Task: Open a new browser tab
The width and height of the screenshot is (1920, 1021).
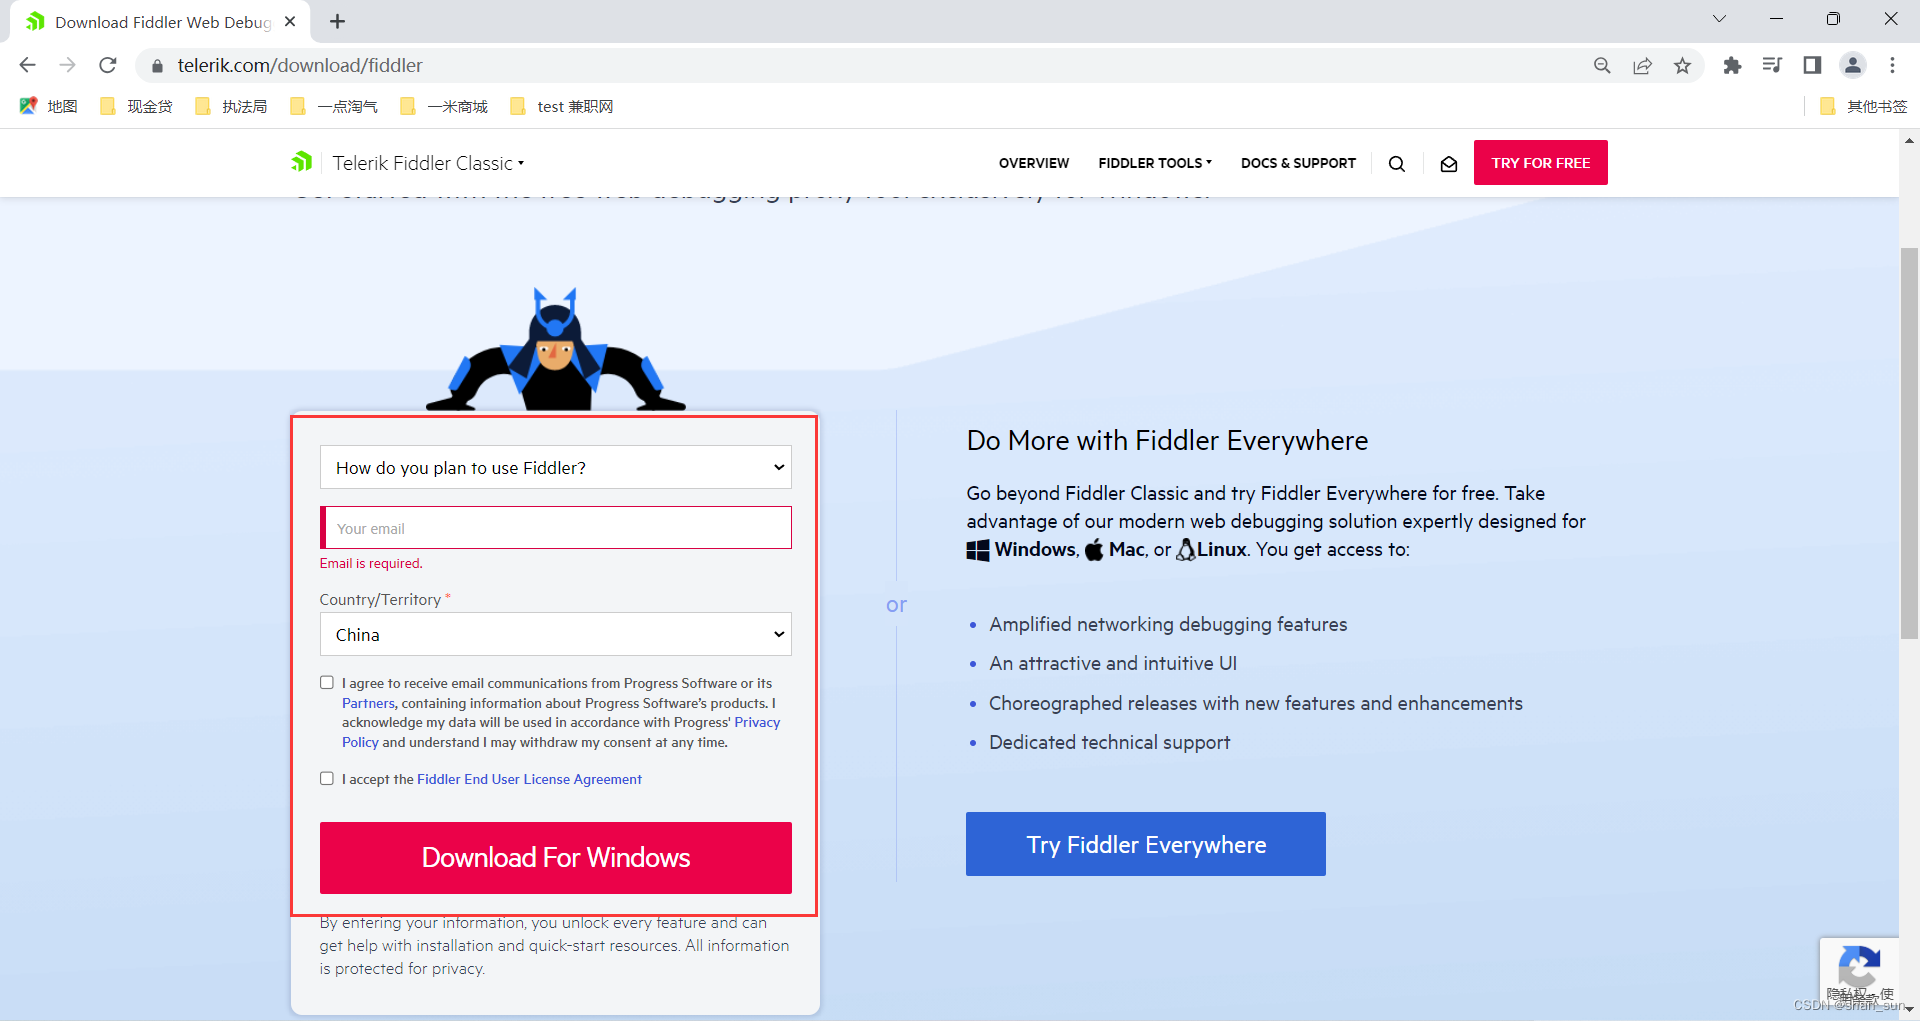Action: 337,21
